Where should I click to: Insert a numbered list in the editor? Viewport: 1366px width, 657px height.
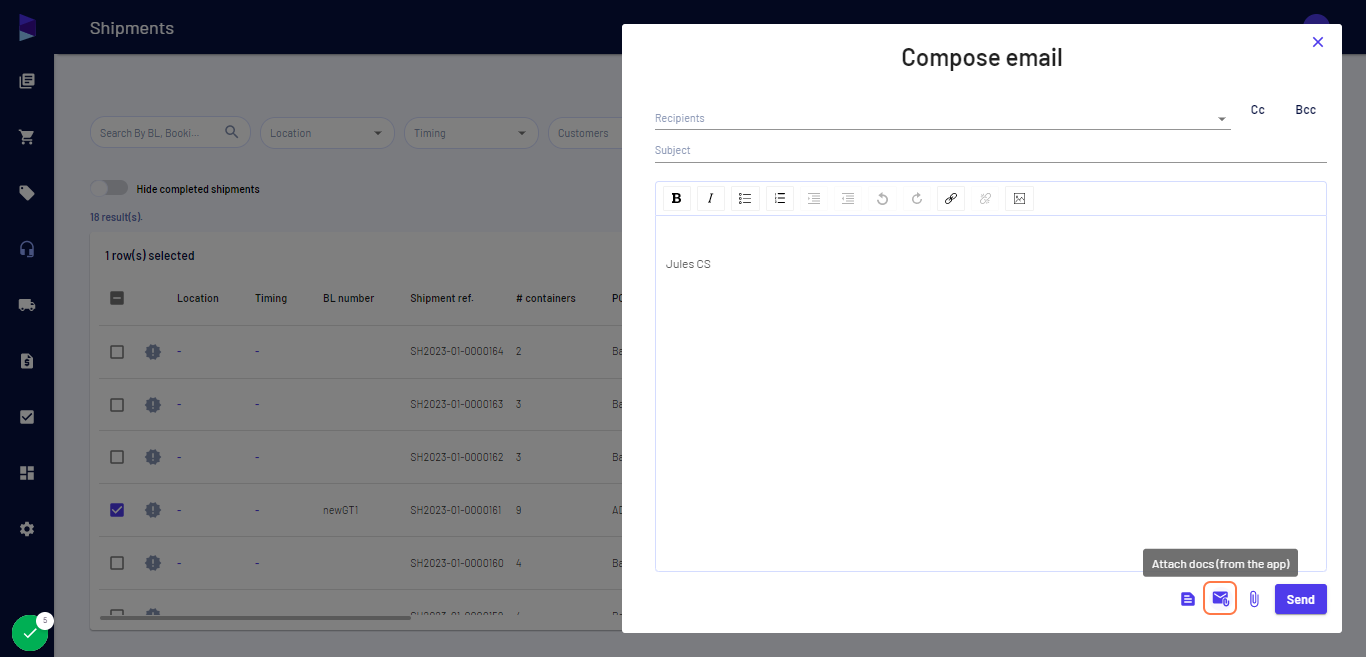pyautogui.click(x=780, y=198)
